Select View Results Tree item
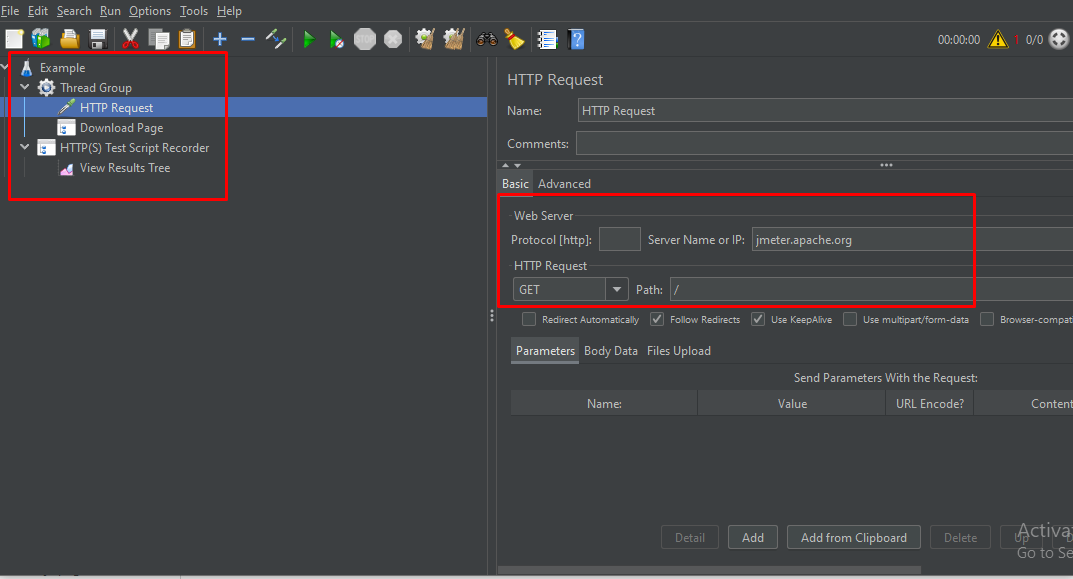 [125, 168]
